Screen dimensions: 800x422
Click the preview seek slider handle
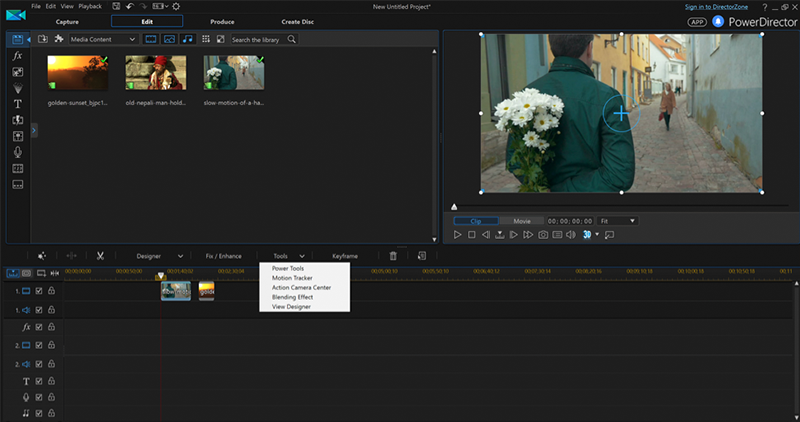click(455, 206)
